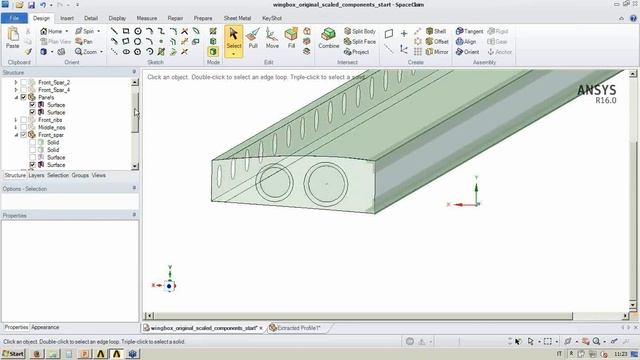
Task: Click the Axis create tool
Action: [388, 49]
